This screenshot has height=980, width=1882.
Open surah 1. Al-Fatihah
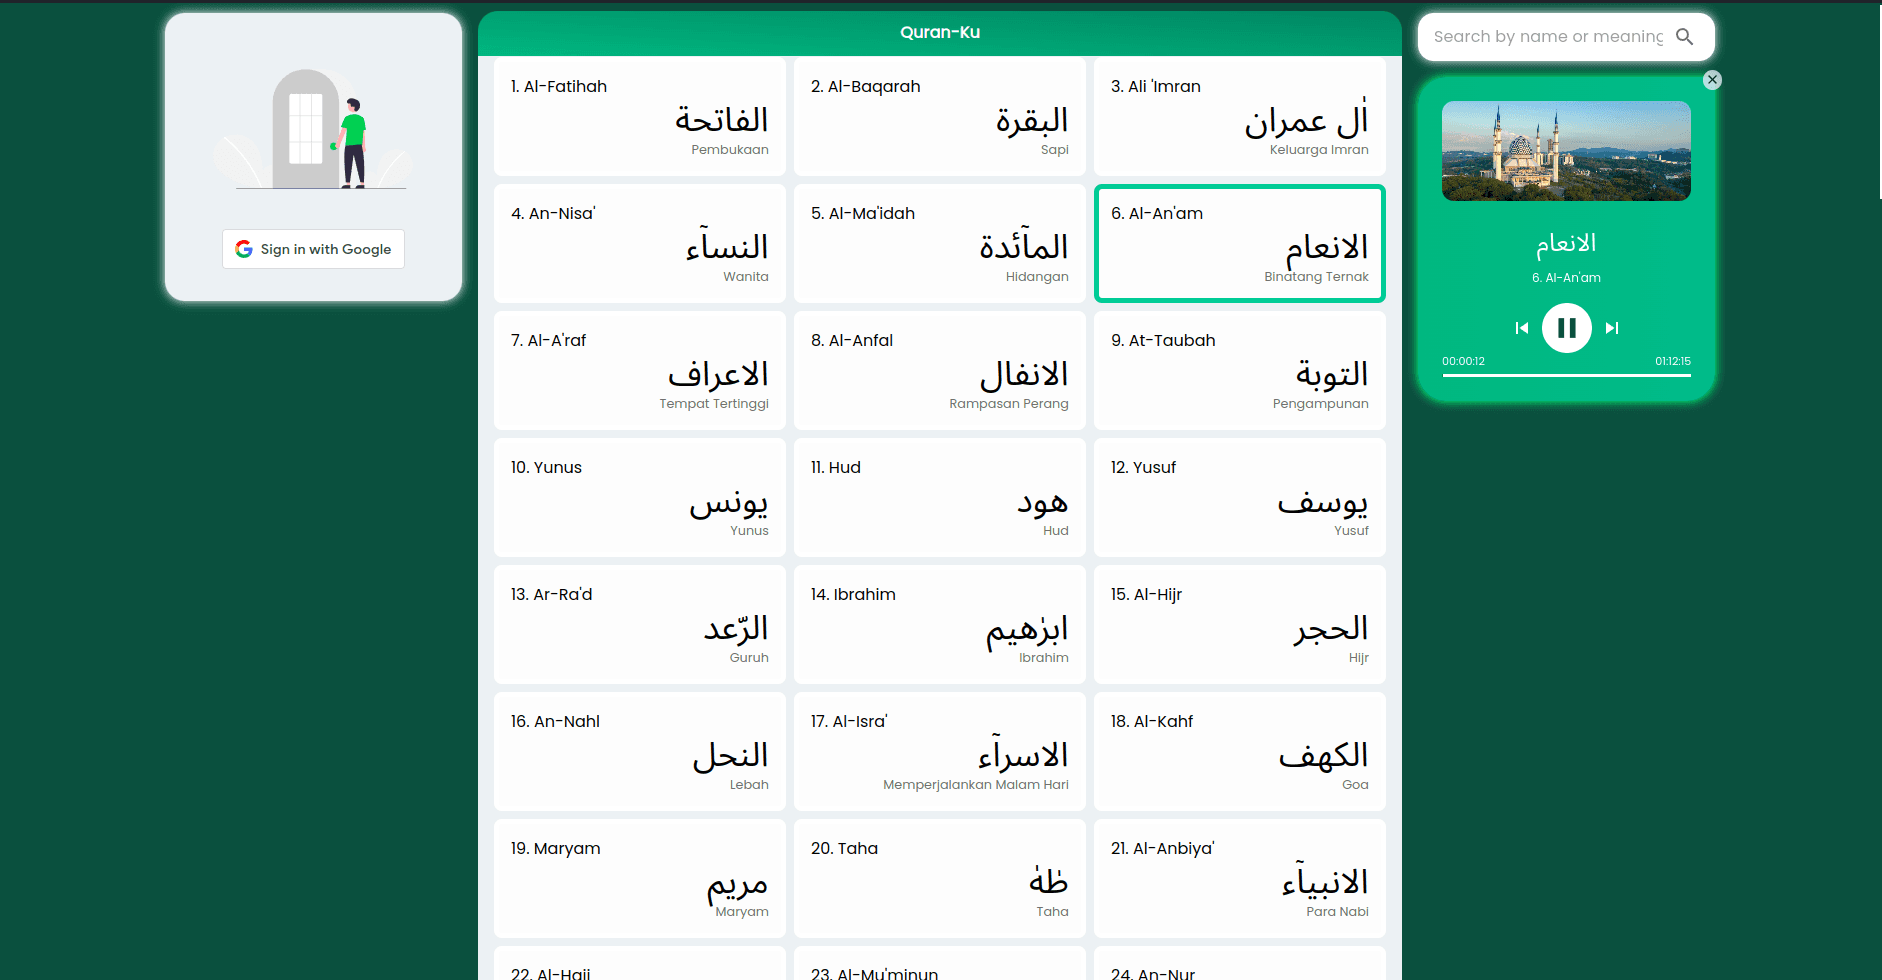pos(640,117)
